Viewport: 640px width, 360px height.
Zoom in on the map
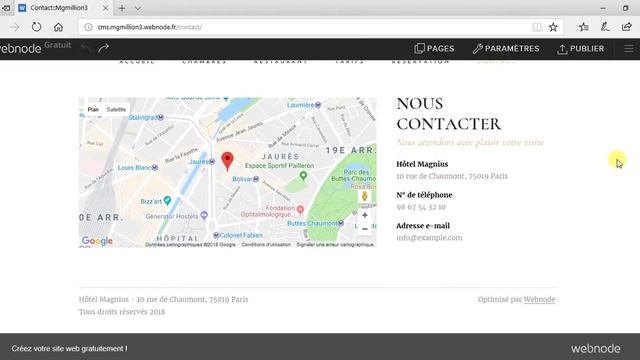(x=365, y=215)
